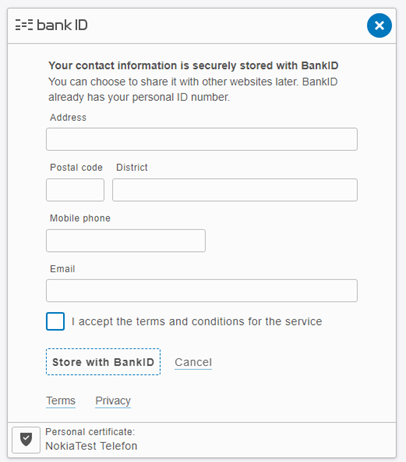Image resolution: width=406 pixels, height=462 pixels.
Task: Click the Postal code label
Action: pyautogui.click(x=76, y=167)
